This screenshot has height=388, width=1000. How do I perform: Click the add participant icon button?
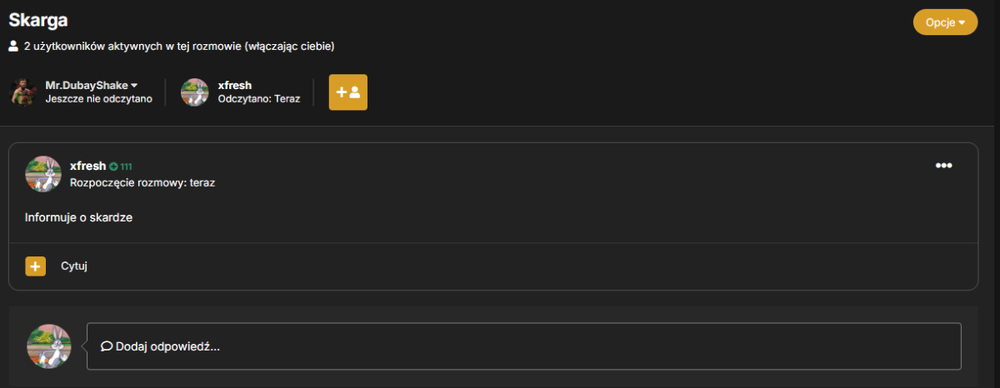[348, 93]
